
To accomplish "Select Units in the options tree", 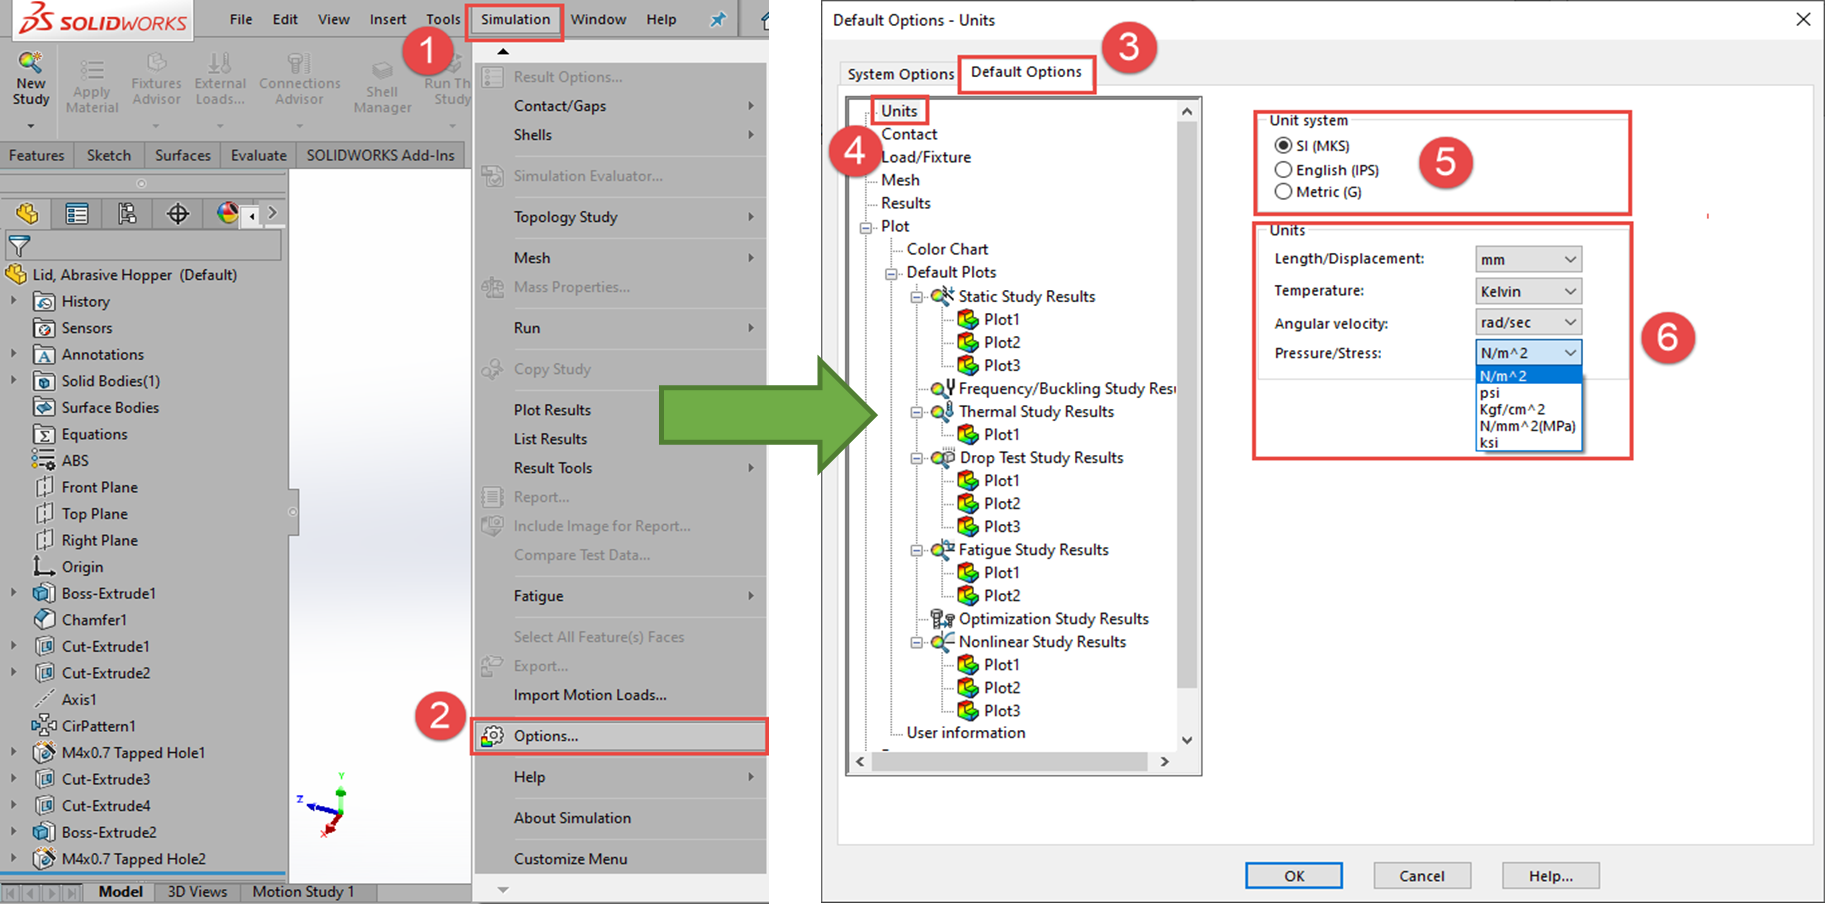I will tap(899, 111).
